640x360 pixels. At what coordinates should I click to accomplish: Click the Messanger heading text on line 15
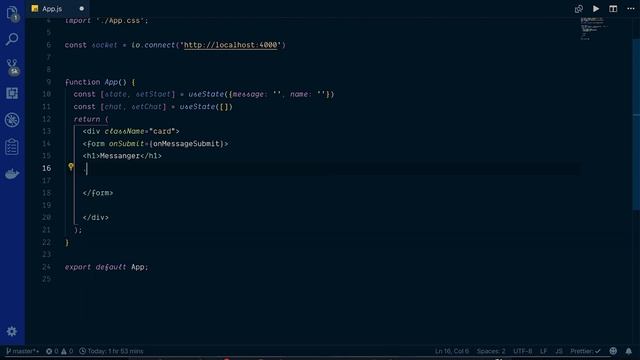[120, 156]
